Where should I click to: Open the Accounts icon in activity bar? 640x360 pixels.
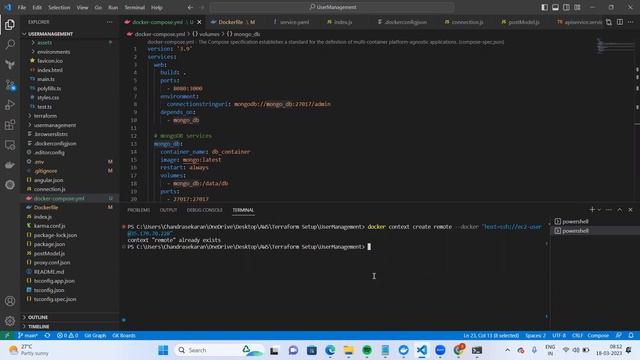(10, 301)
